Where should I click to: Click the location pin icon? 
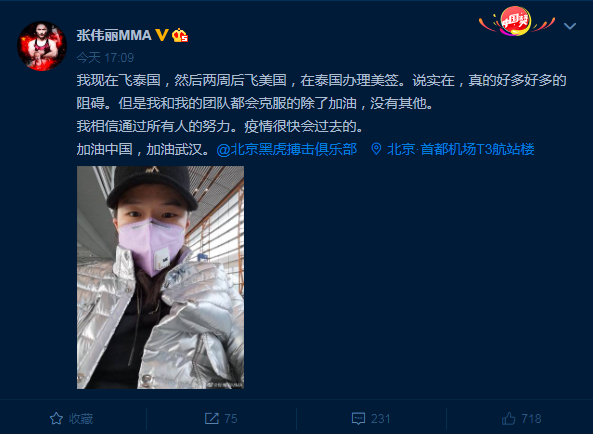[376, 149]
